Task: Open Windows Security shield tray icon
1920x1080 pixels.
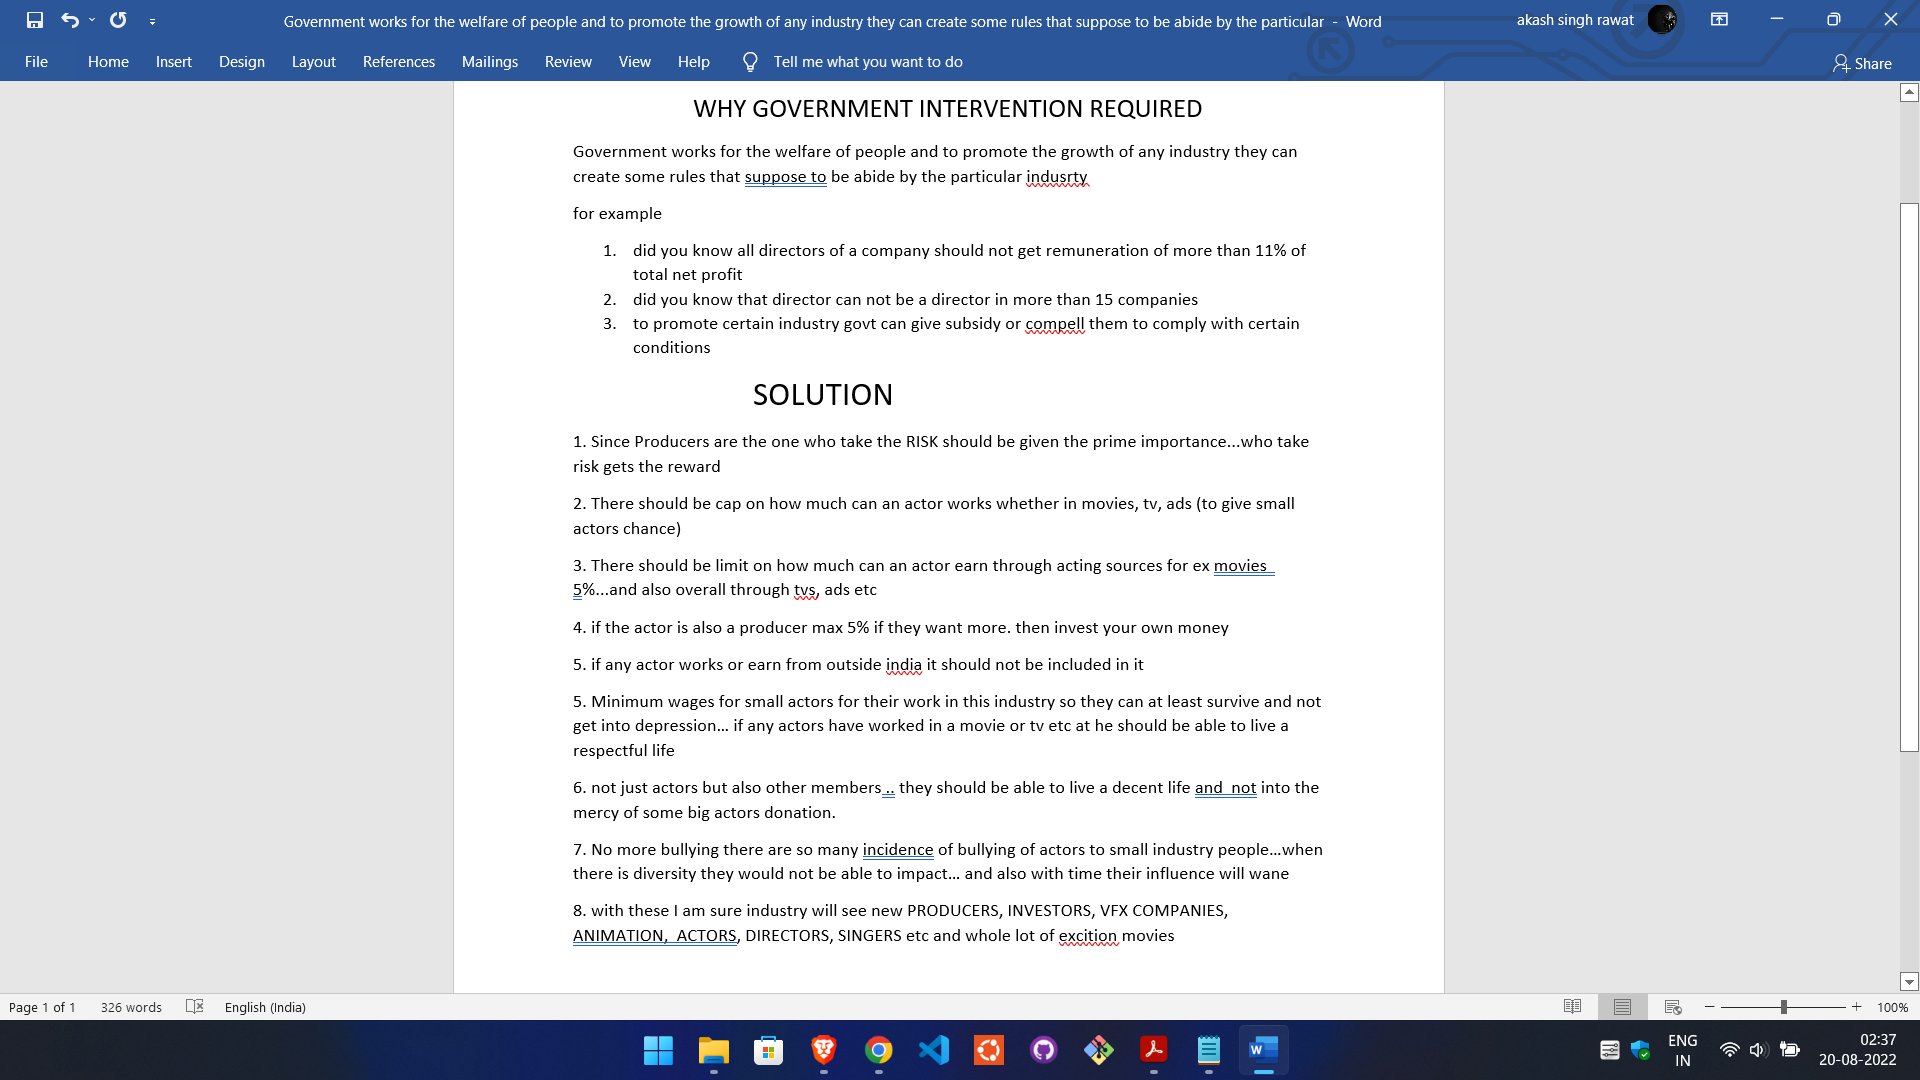Action: coord(1640,1050)
